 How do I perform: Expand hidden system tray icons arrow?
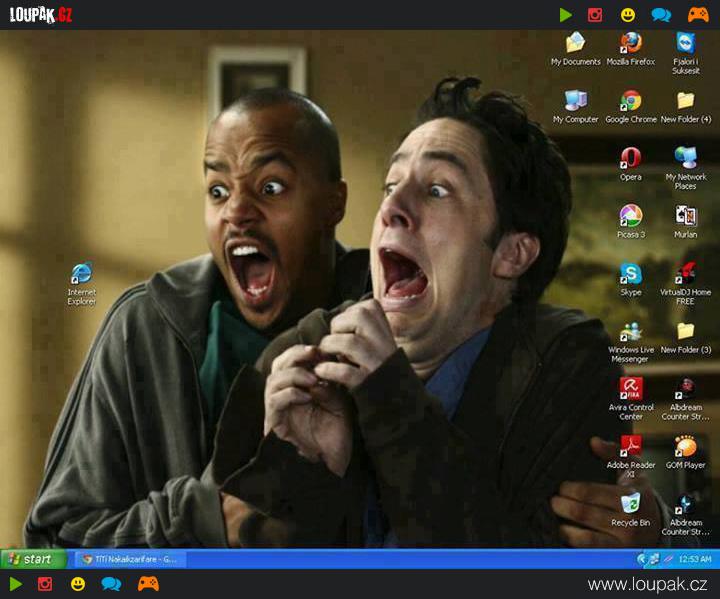tap(642, 559)
